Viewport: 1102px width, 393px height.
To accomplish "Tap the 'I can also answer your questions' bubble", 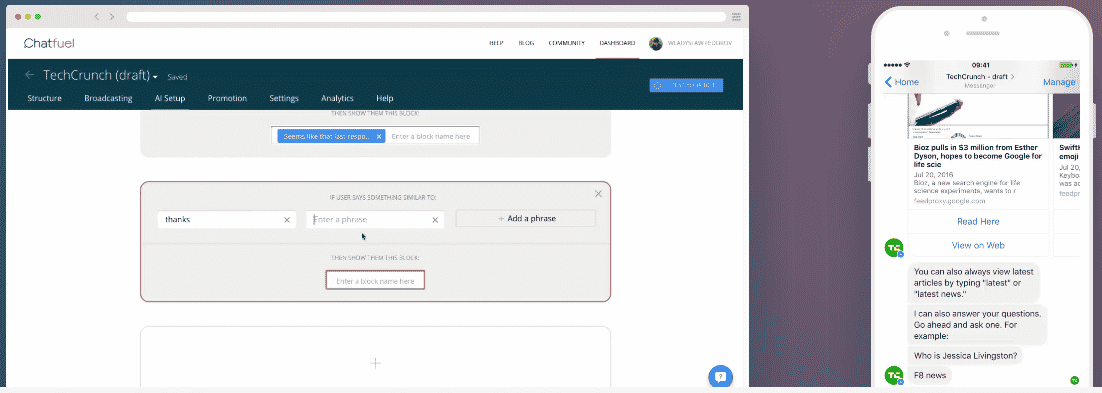I will [x=978, y=324].
